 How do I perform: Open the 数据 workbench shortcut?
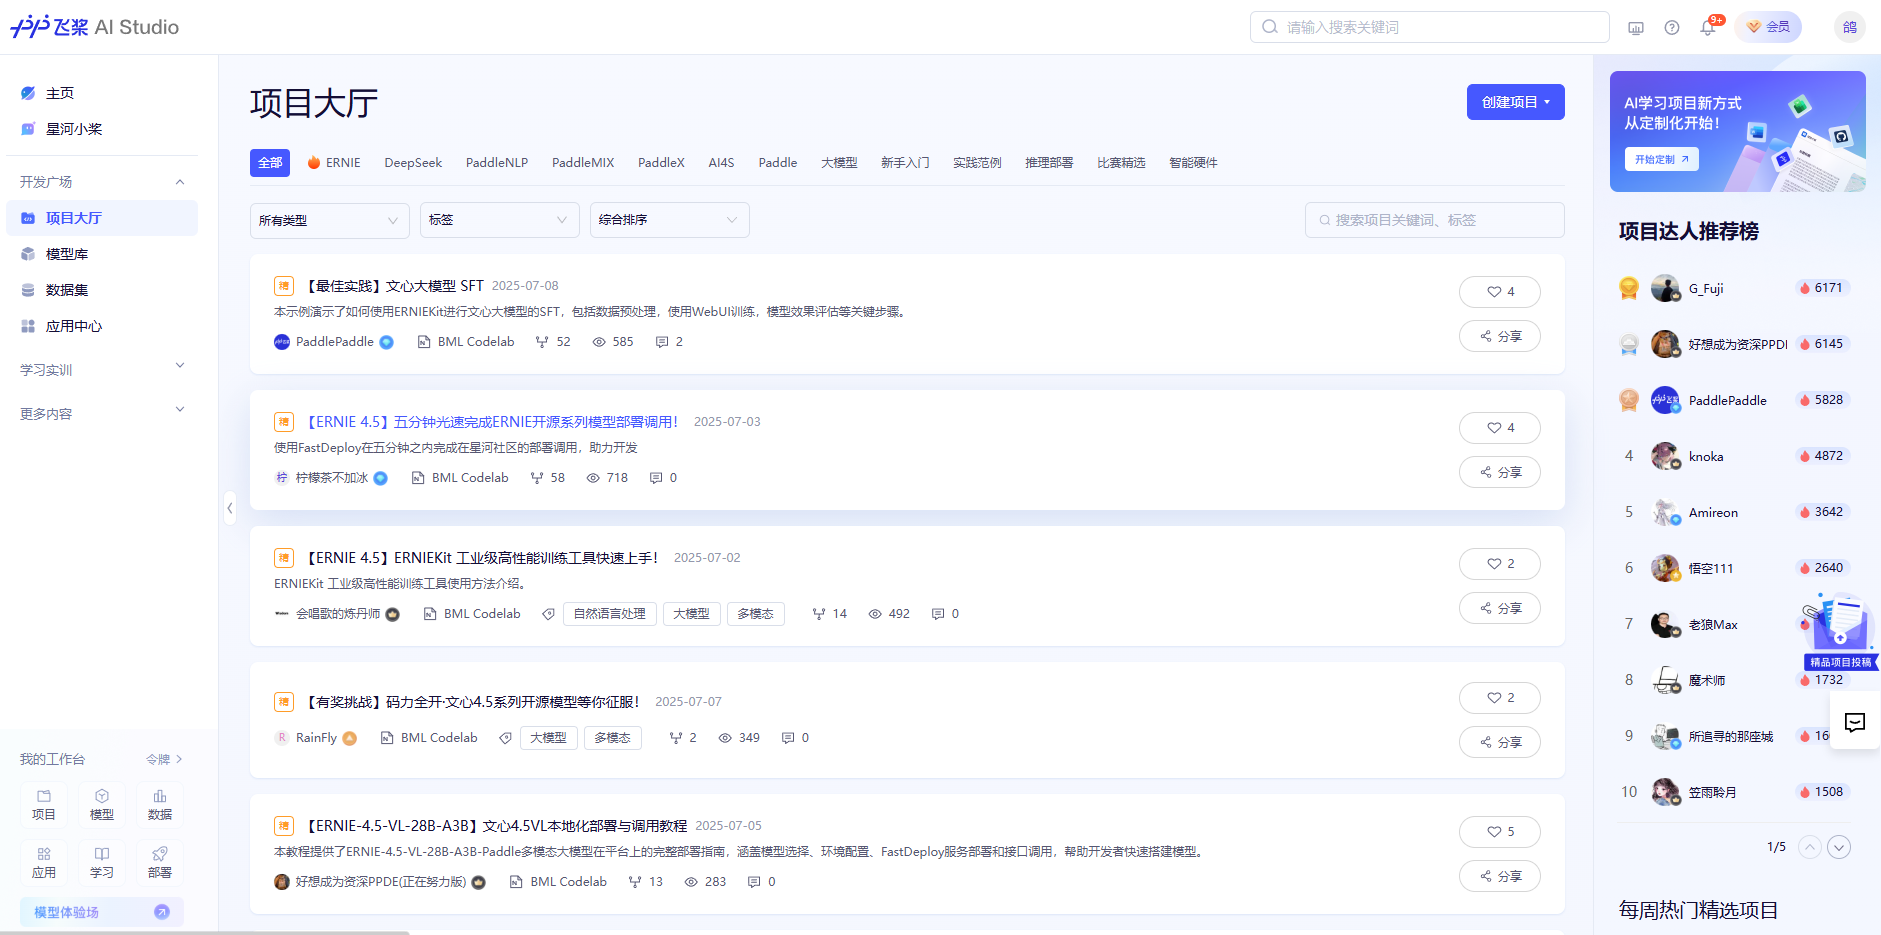pyautogui.click(x=160, y=805)
